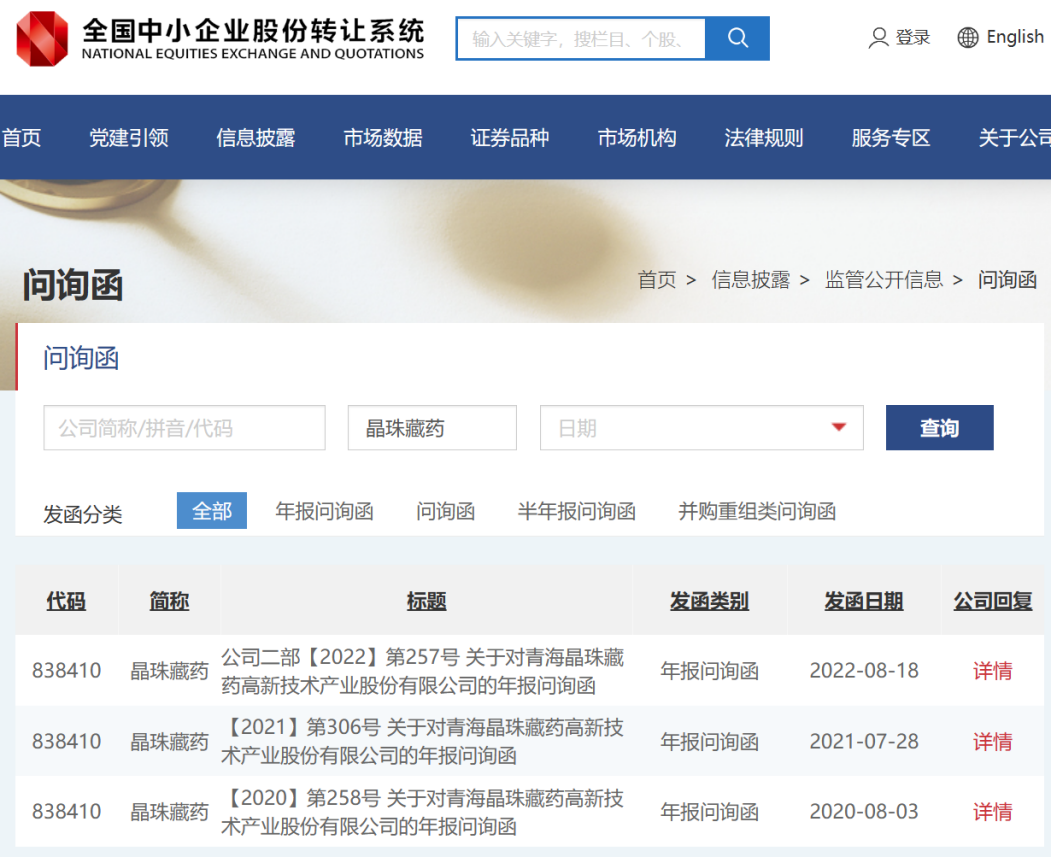Open the 【2022】第257号 inquiry letter title
1051x857 pixels.
[x=423, y=671]
